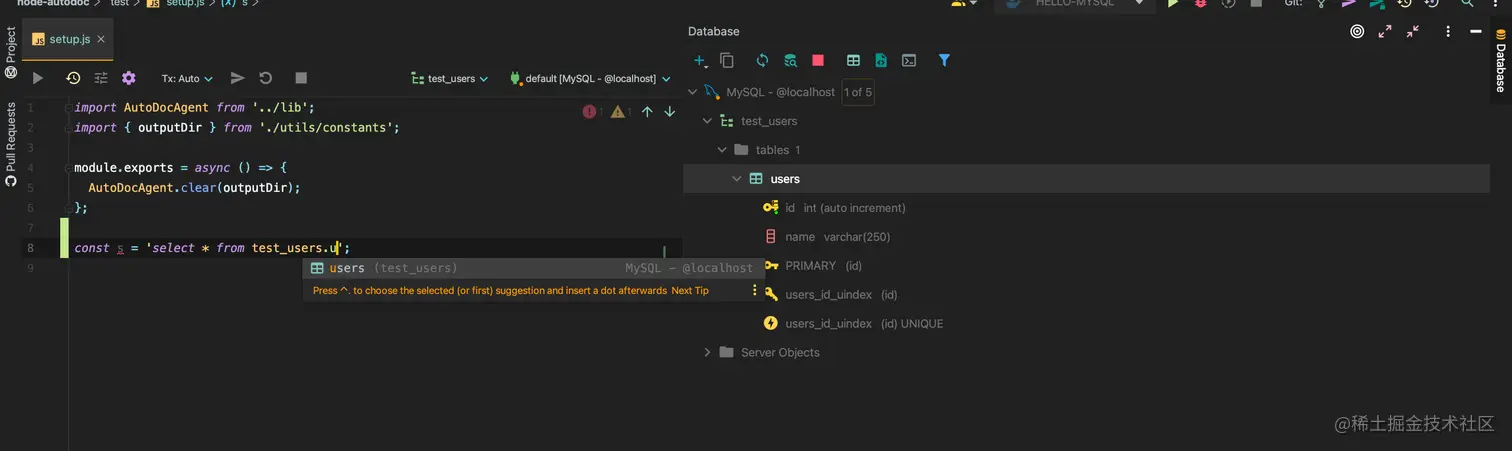Viewport: 1512px width, 451px height.
Task: Open View Parameters sliders icon
Action: pos(101,78)
